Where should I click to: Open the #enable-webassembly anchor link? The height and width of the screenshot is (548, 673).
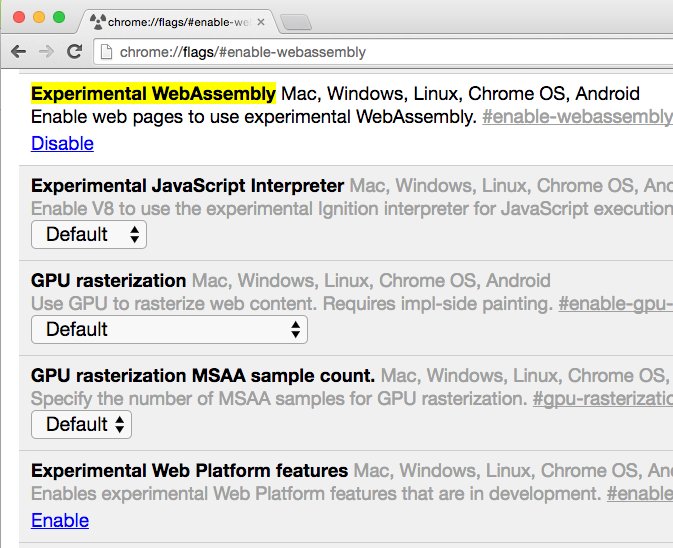pos(577,117)
